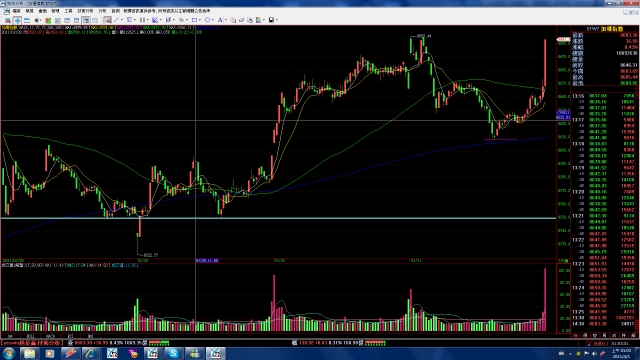Select the rectangle drawing tool

point(194,20)
